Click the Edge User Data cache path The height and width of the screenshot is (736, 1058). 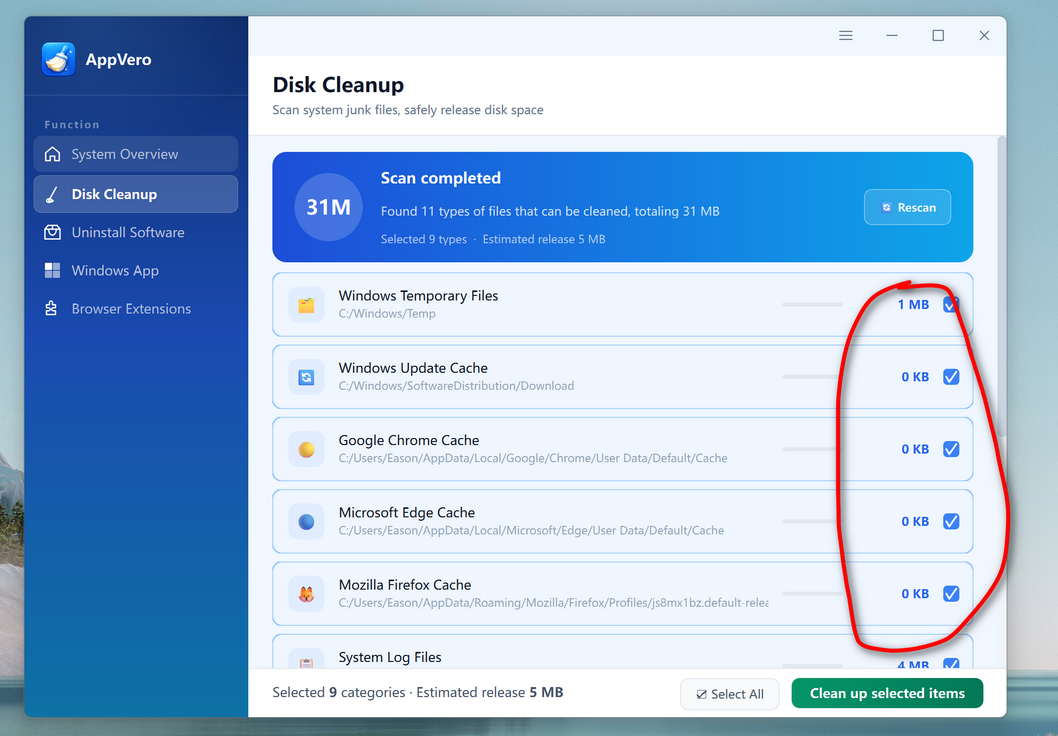point(531,530)
